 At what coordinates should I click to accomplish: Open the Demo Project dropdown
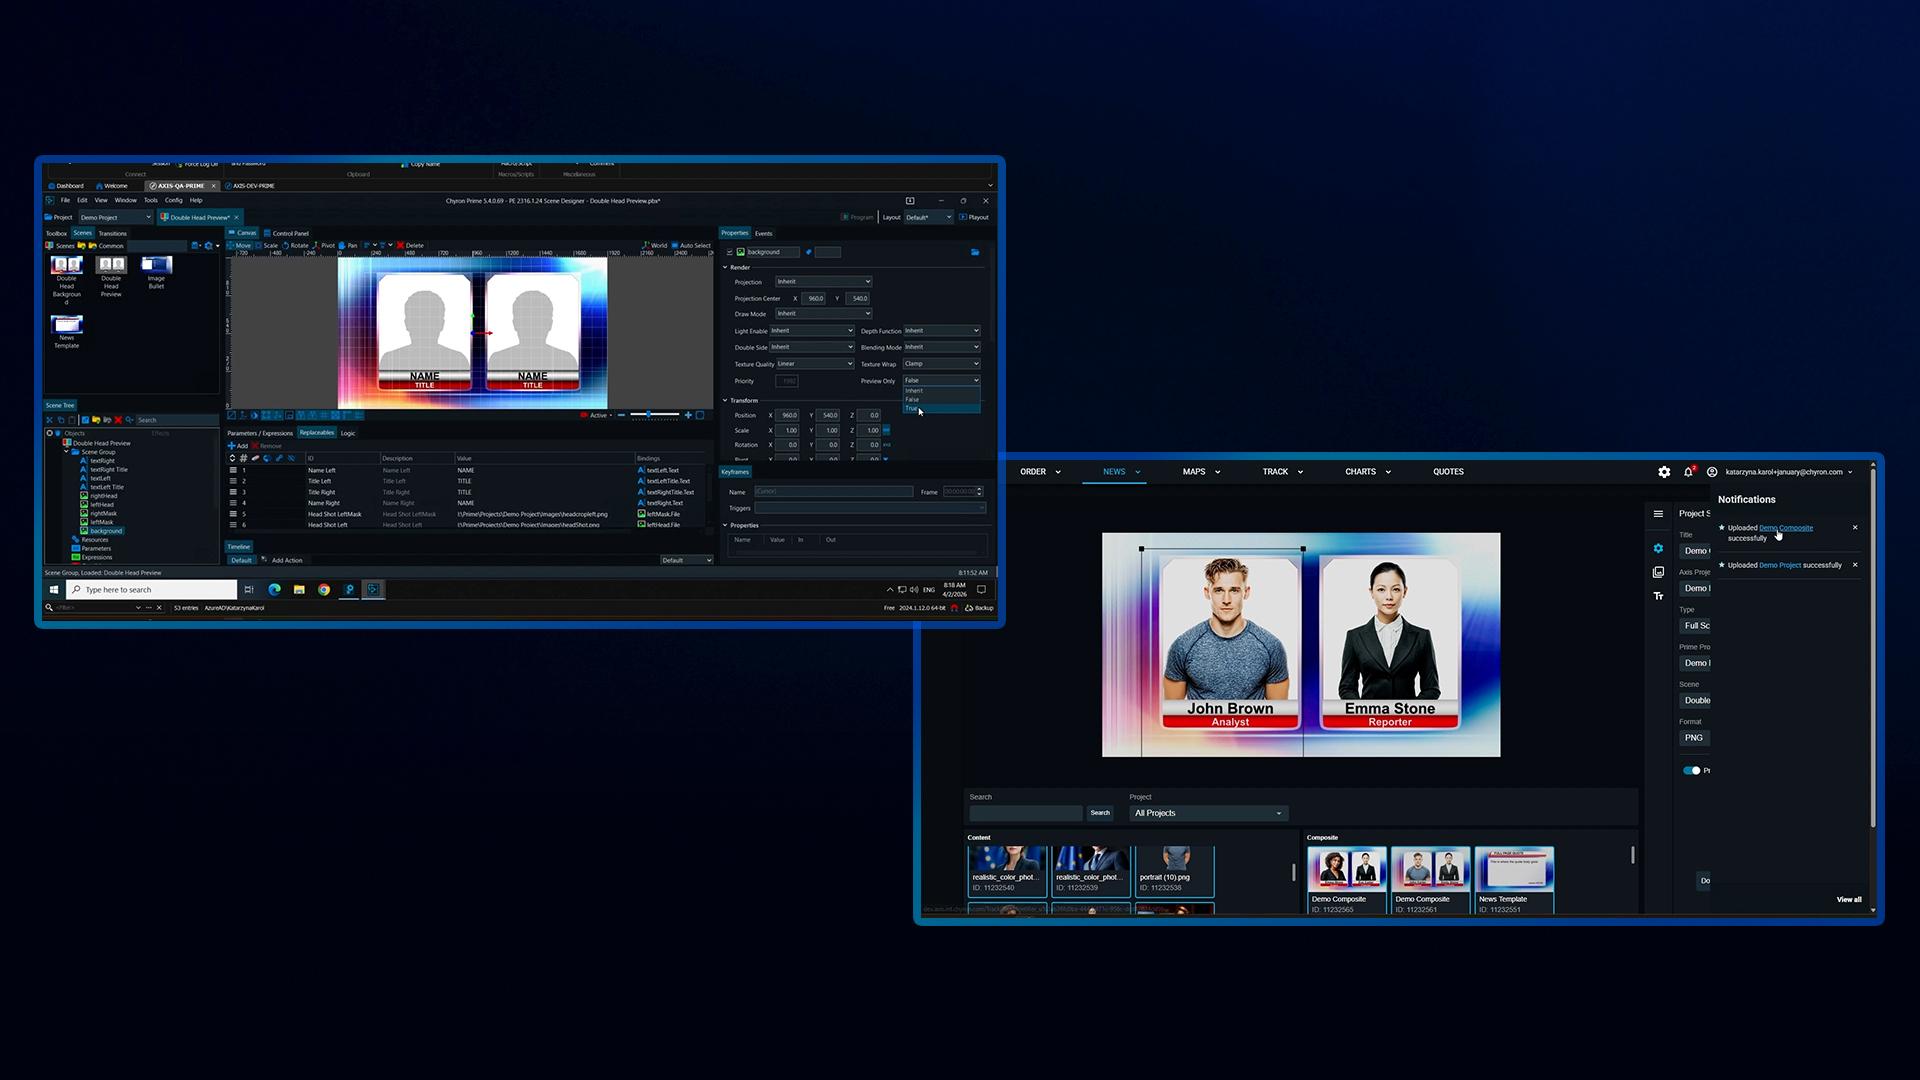(x=115, y=217)
